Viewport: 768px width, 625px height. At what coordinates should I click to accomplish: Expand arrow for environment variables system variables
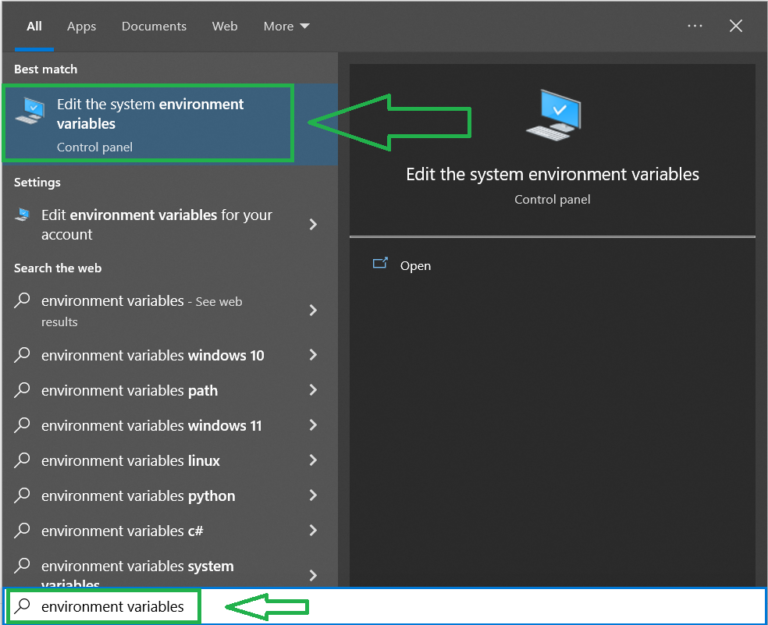pyautogui.click(x=313, y=576)
